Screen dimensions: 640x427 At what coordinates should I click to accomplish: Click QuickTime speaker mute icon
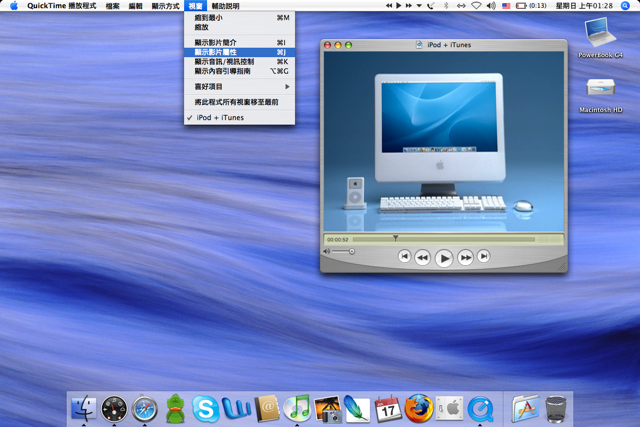(327, 251)
